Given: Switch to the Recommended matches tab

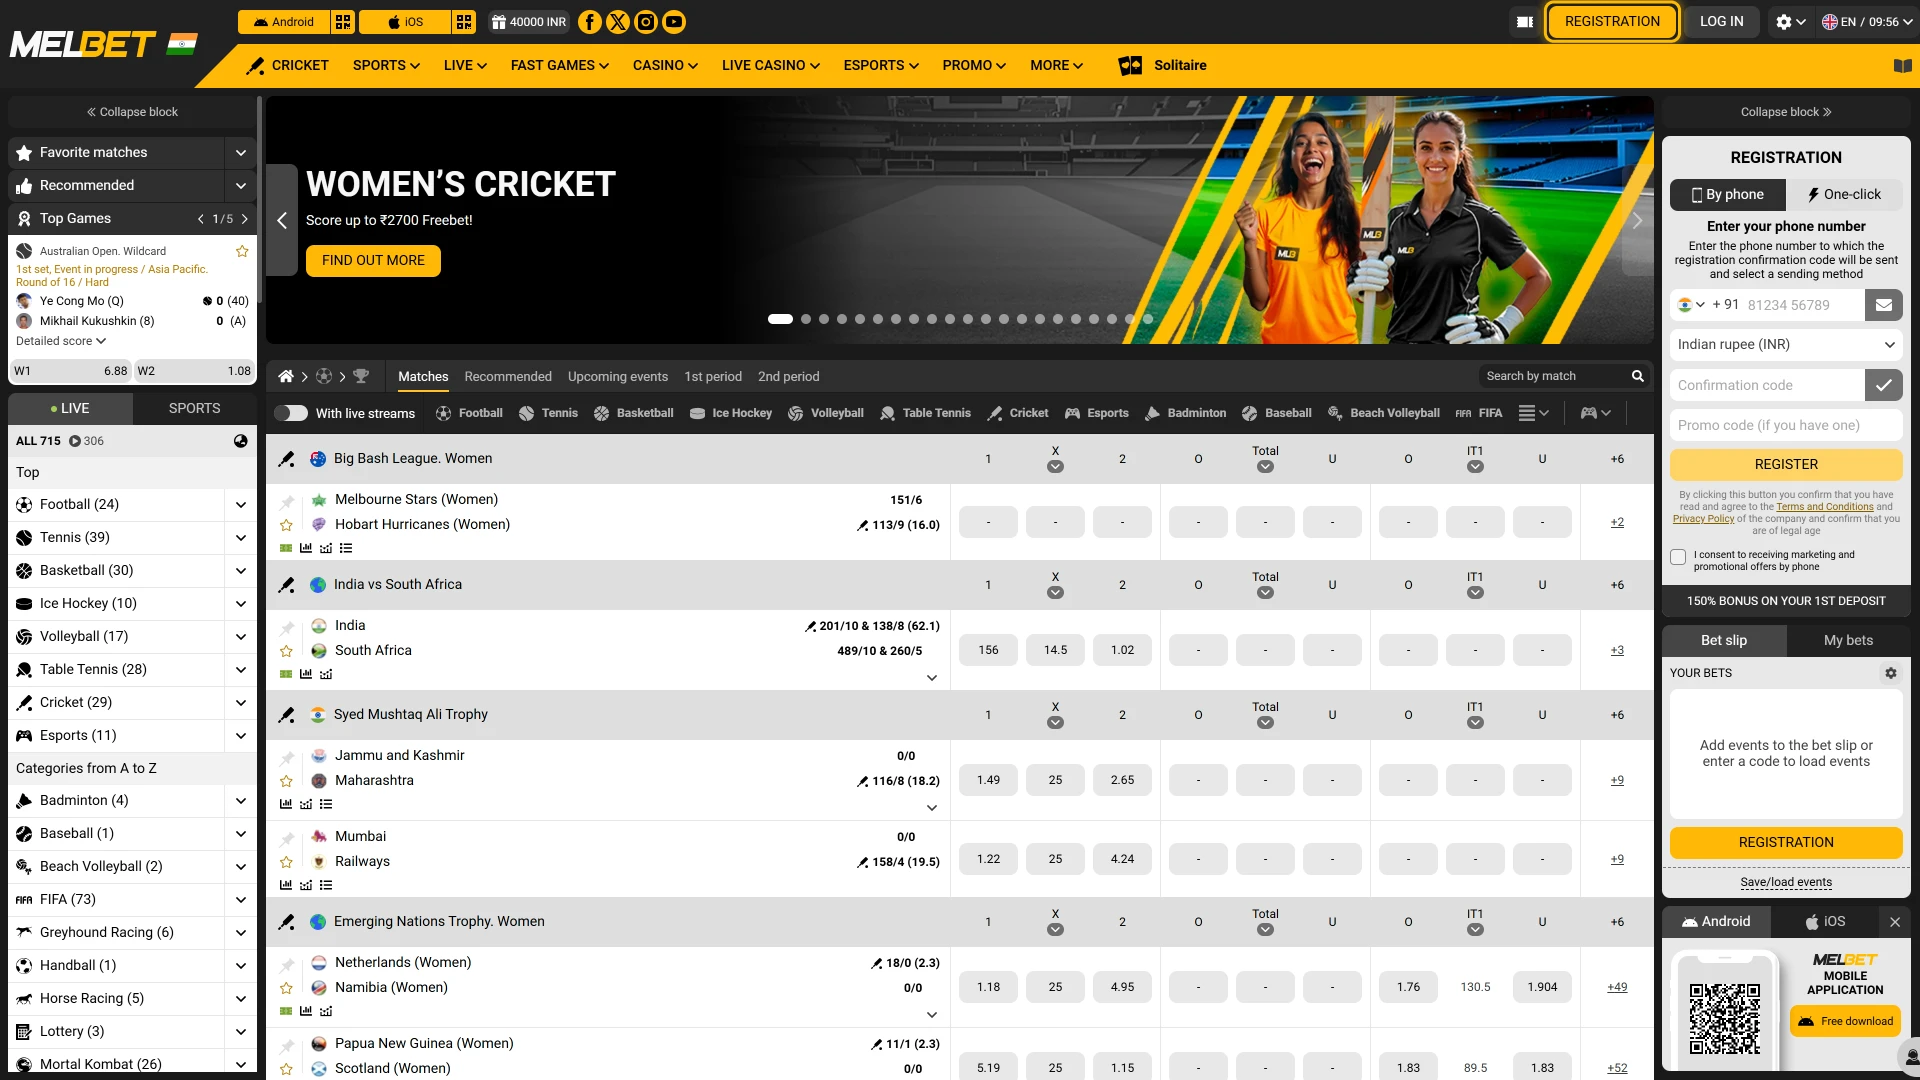Looking at the screenshot, I should 508,377.
